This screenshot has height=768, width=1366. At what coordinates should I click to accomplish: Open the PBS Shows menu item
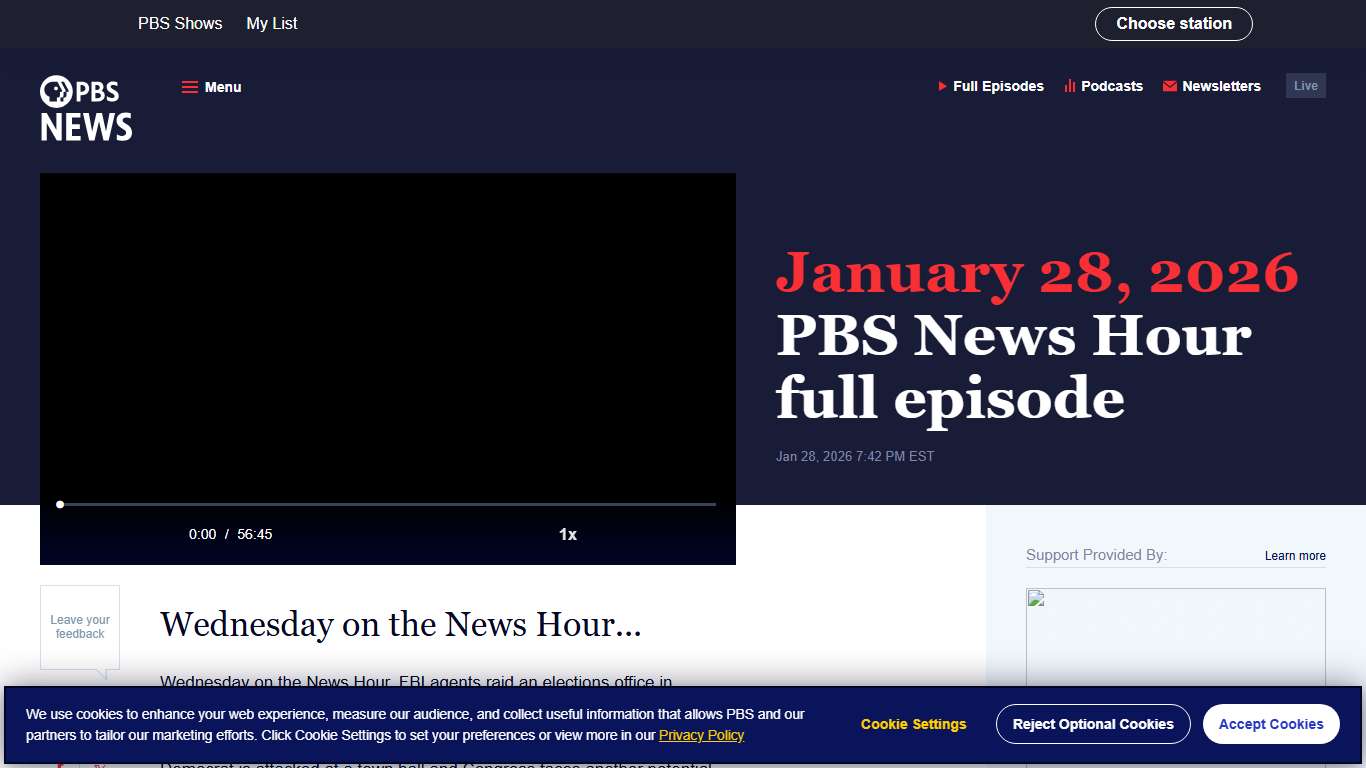point(180,23)
